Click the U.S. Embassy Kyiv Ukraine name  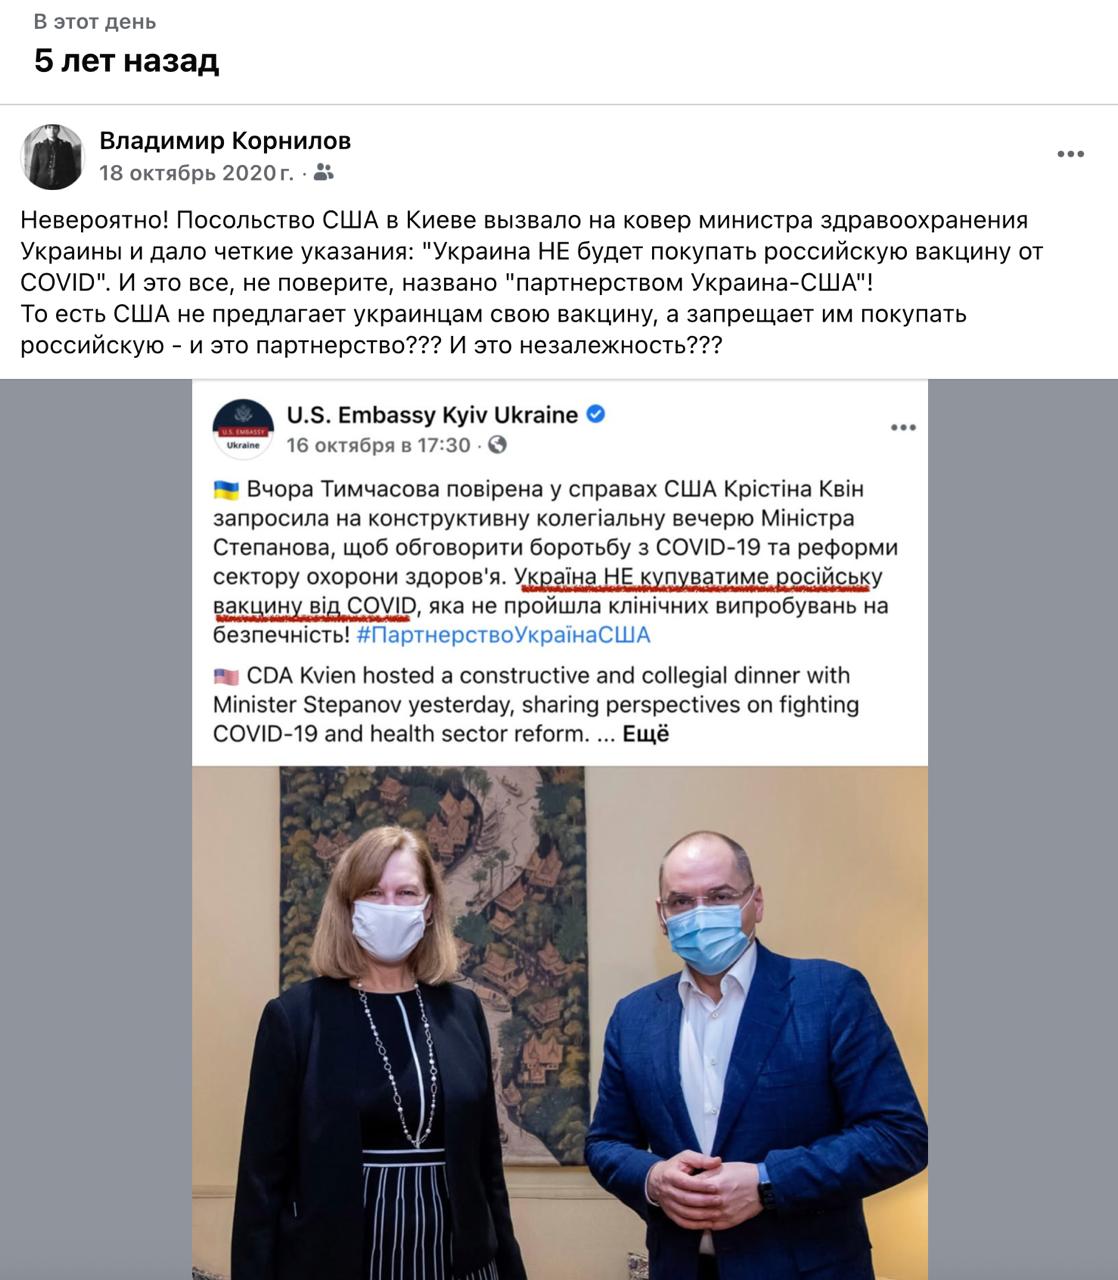coord(432,415)
